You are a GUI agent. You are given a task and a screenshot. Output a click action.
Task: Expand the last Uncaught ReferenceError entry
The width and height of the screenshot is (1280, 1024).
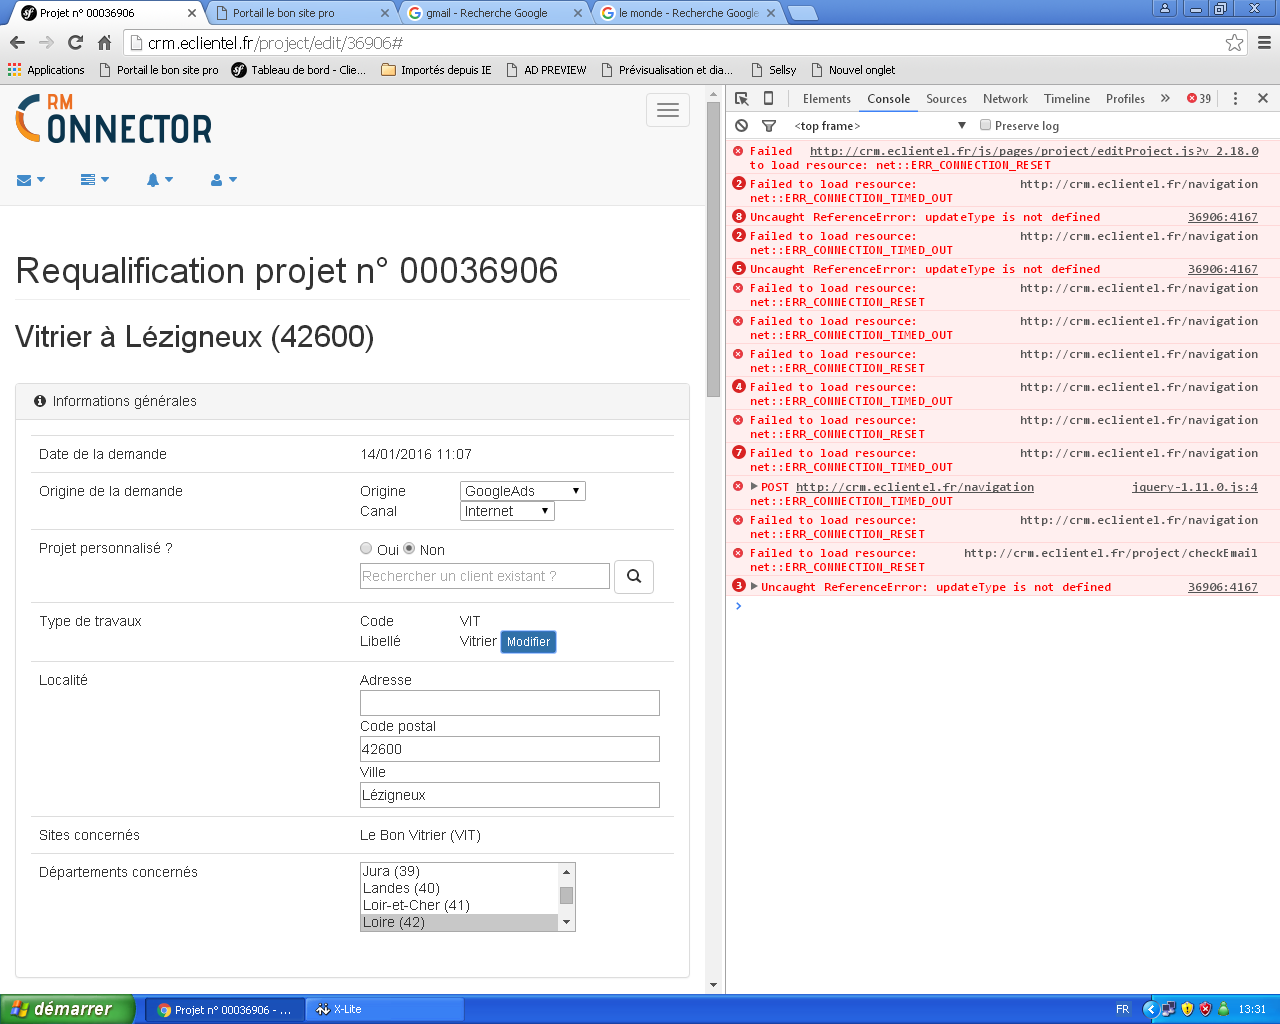[x=754, y=586]
